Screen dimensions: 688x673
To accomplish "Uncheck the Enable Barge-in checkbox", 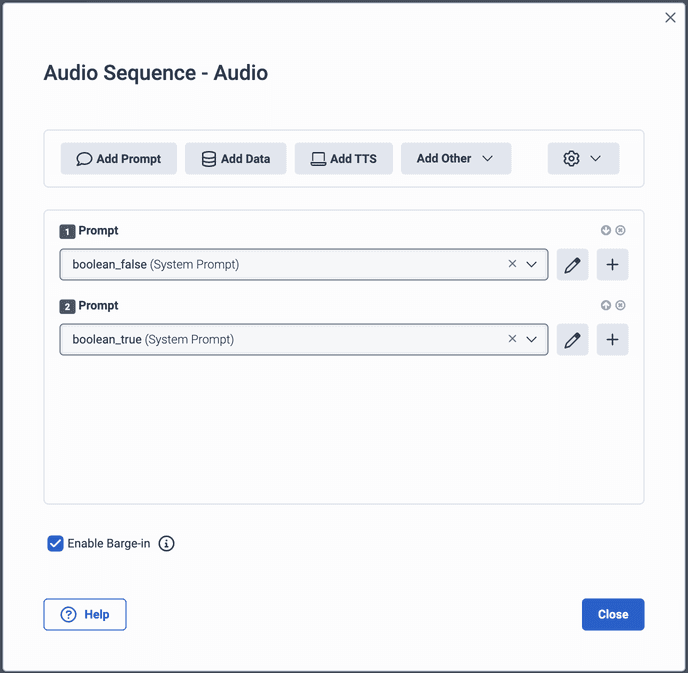I will click(56, 544).
